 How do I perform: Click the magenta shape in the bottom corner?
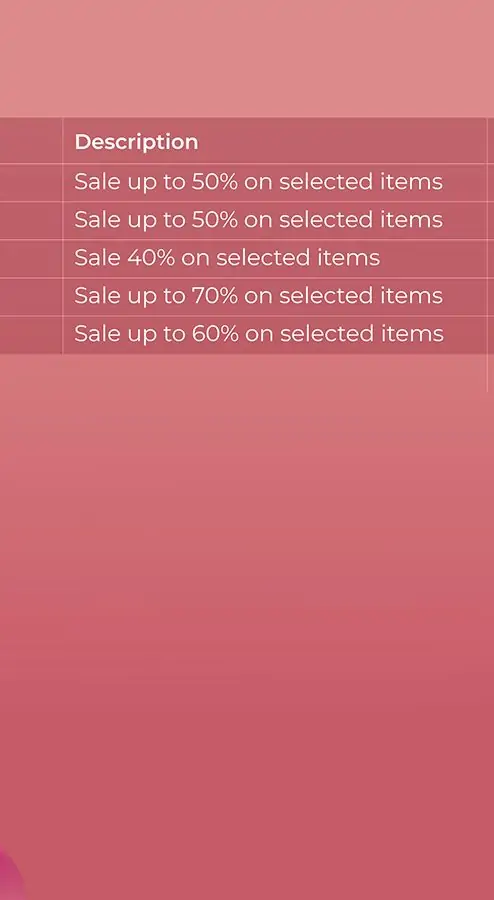coord(9,876)
